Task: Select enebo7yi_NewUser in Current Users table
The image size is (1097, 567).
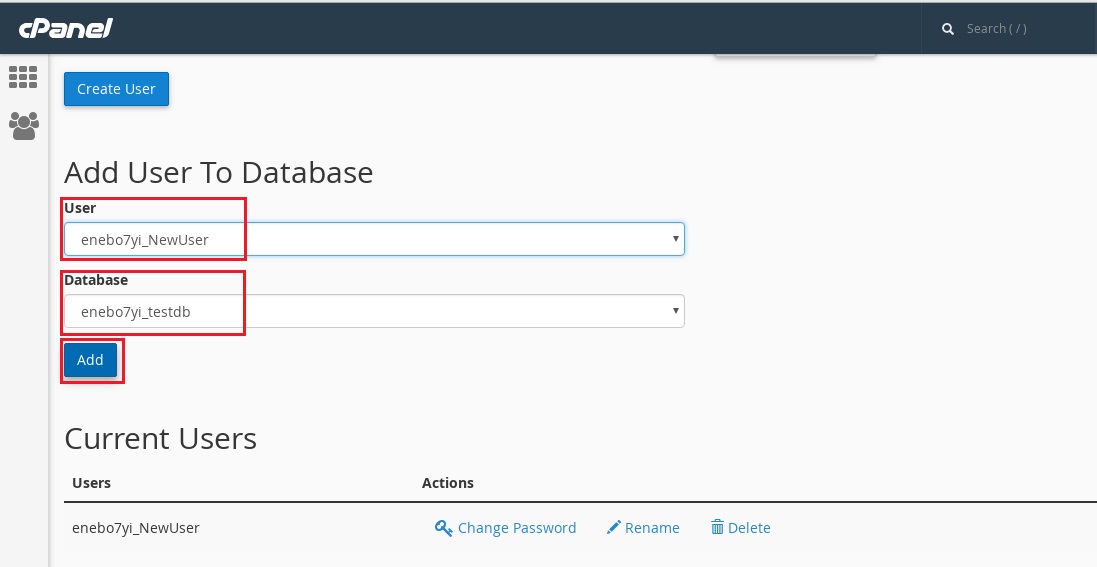Action: coord(136,528)
